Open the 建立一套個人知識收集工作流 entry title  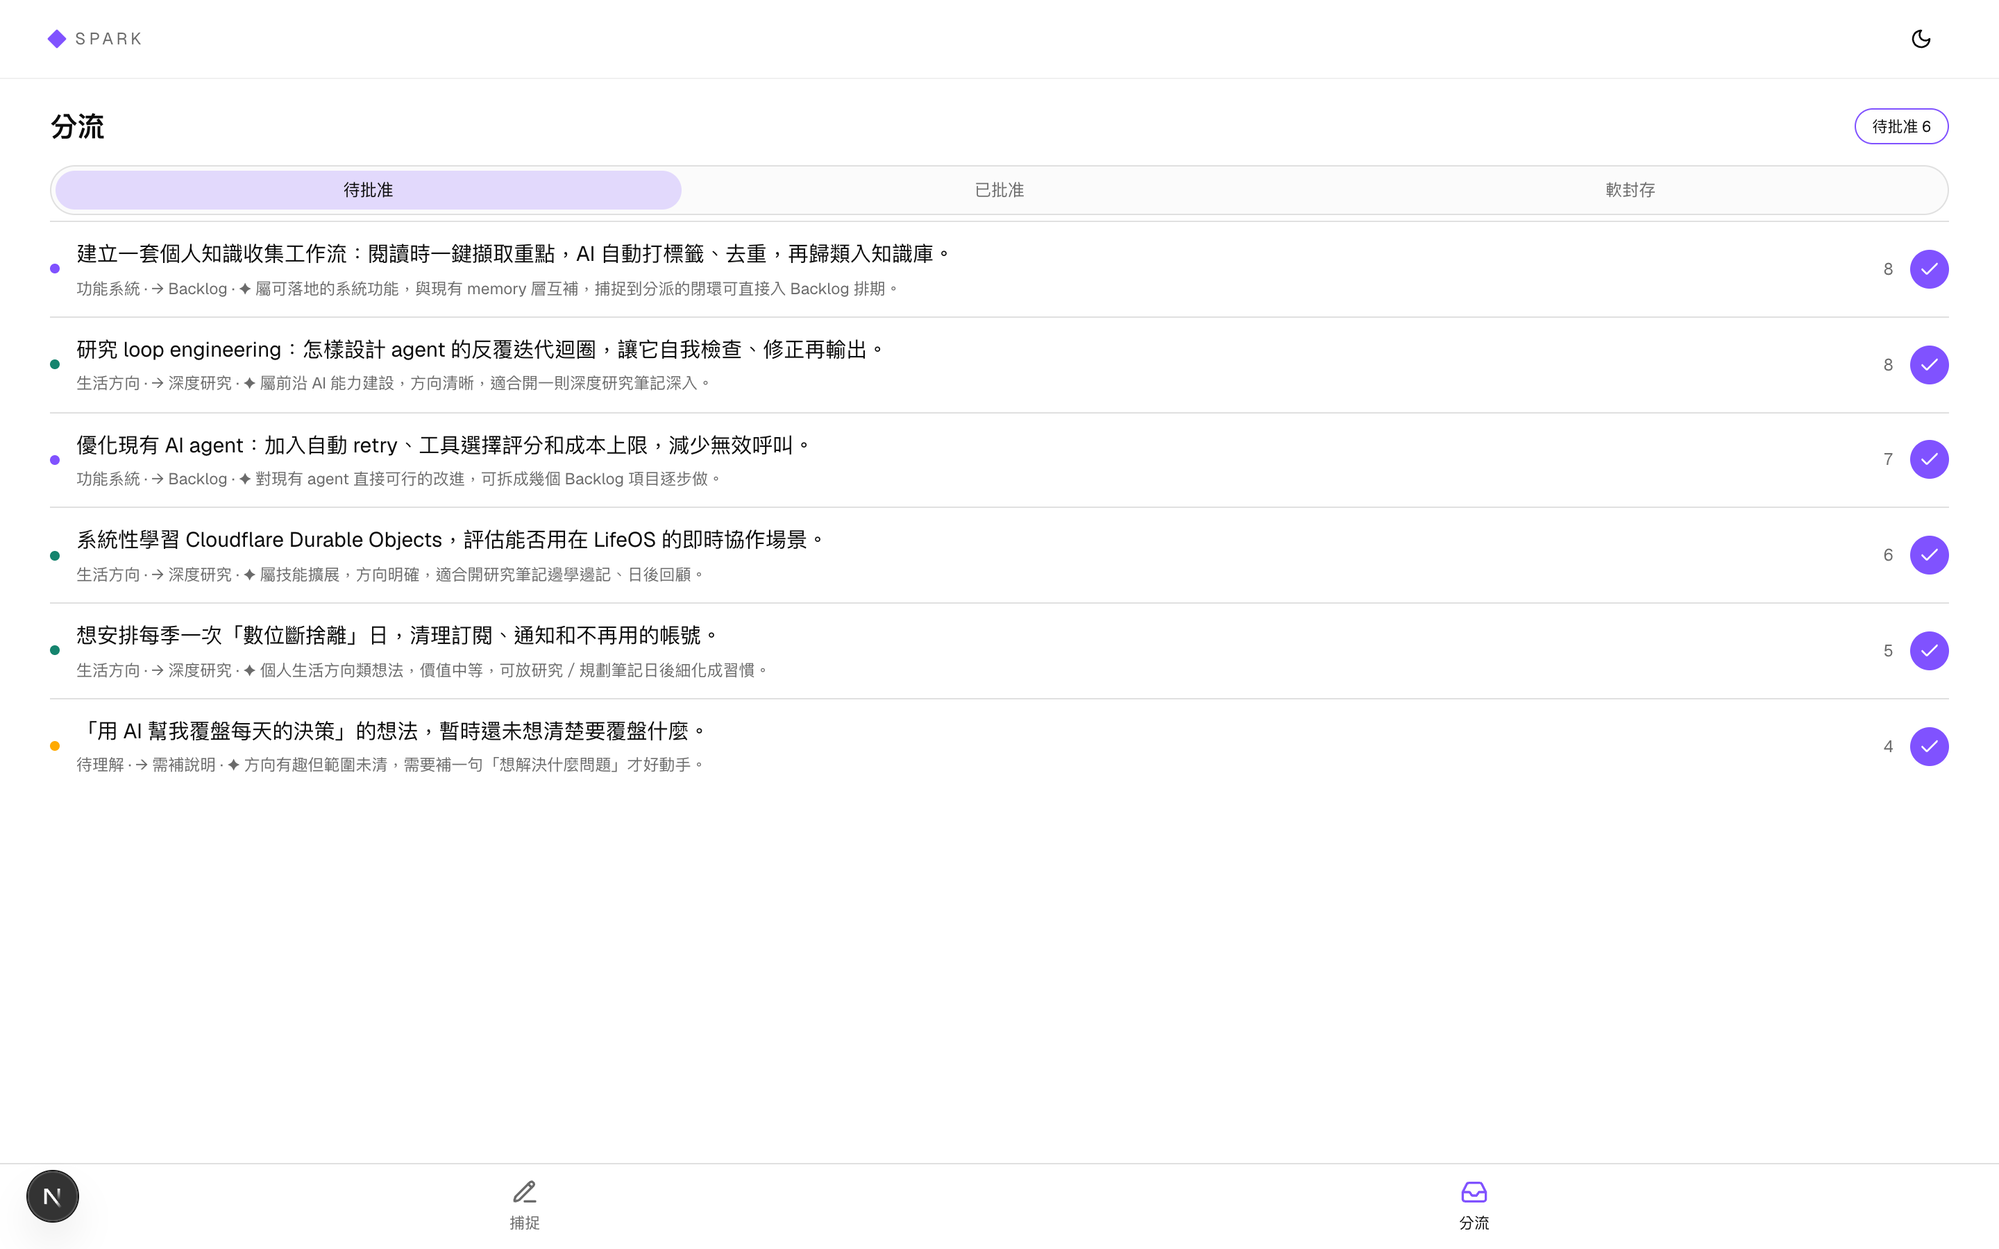pyautogui.click(x=514, y=254)
